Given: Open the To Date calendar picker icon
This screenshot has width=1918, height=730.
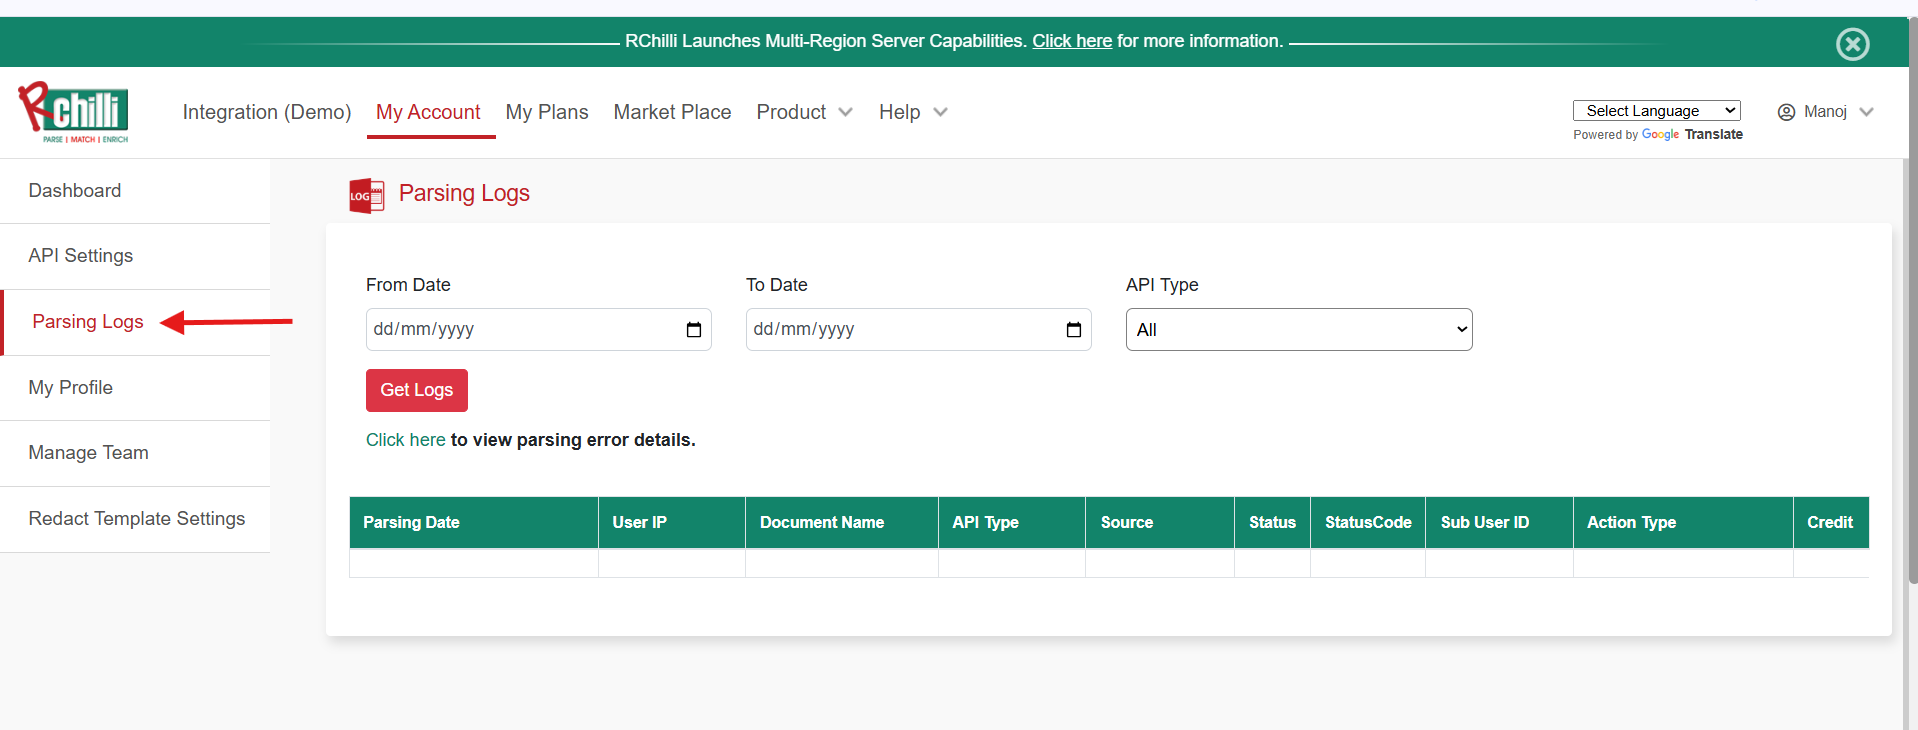Looking at the screenshot, I should click(1074, 330).
